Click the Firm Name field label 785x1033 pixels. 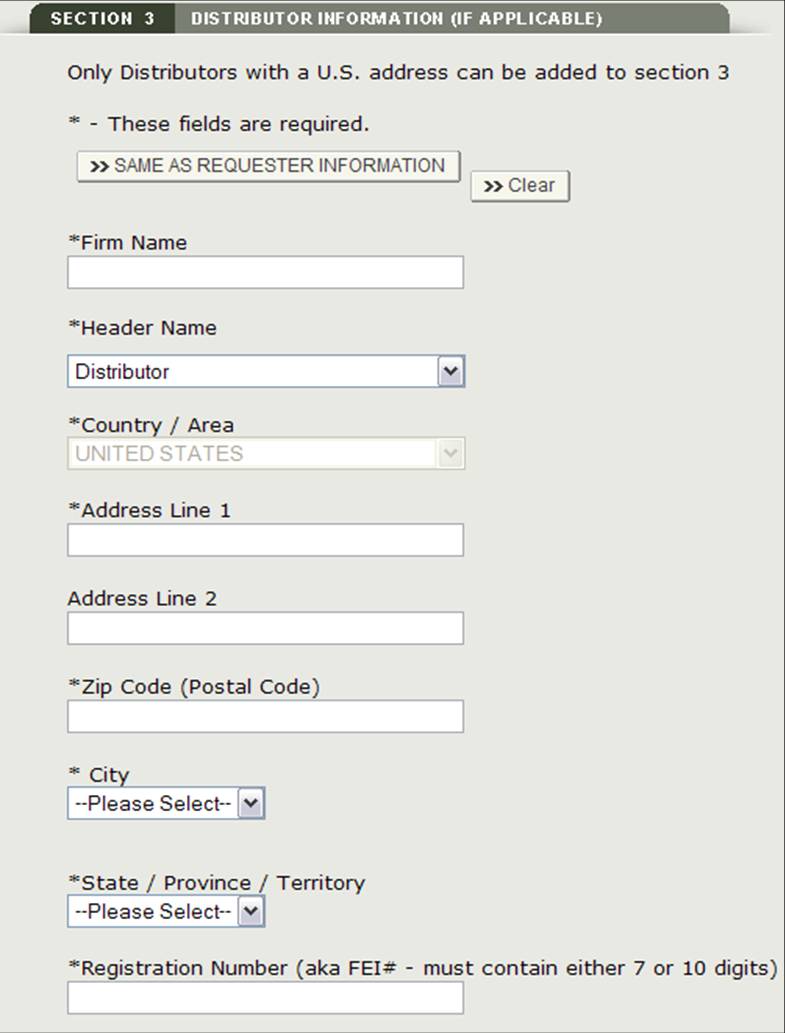(127, 243)
